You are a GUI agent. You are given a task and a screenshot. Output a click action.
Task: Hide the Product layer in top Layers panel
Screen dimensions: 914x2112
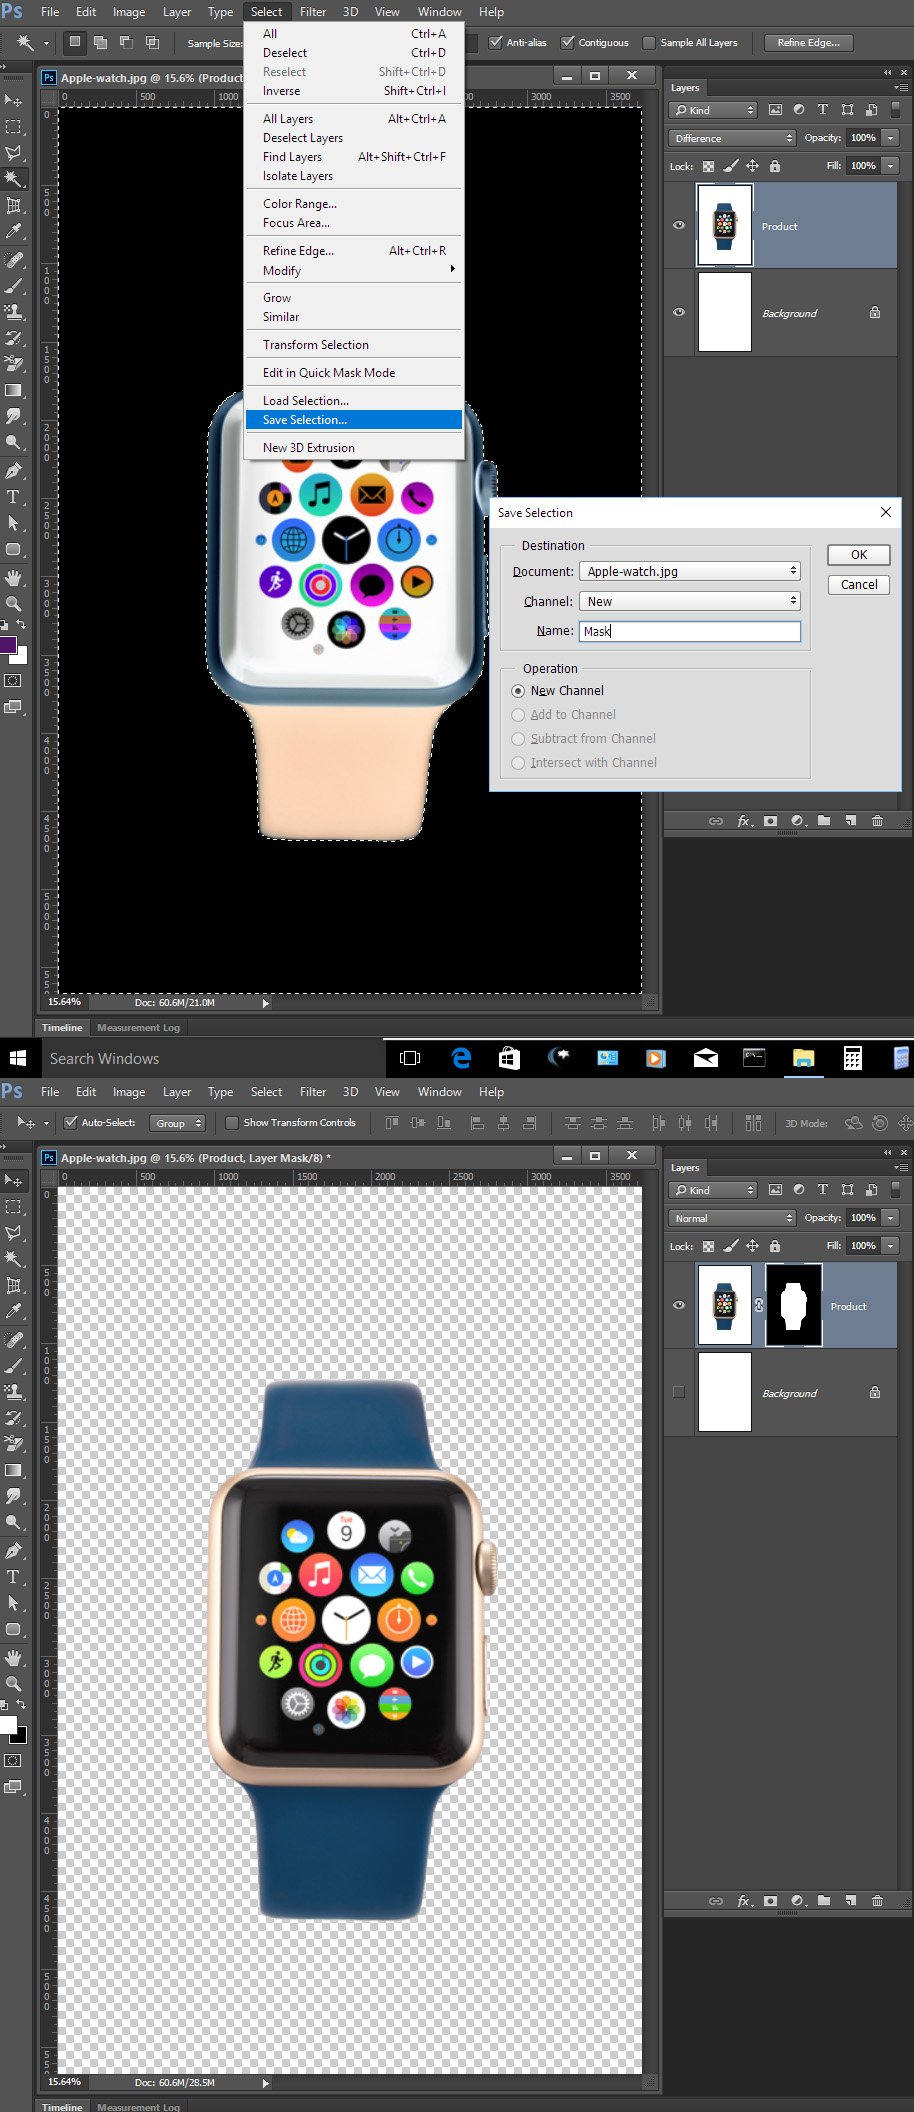coord(679,225)
